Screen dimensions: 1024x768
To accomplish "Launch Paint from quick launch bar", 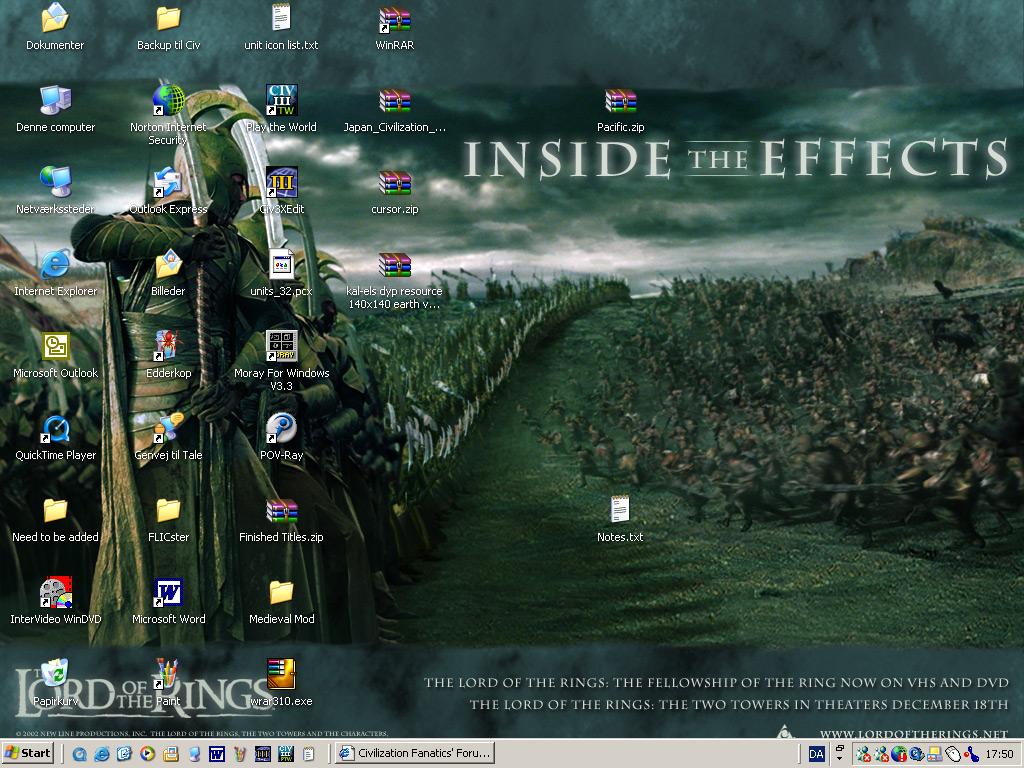I will (x=240, y=754).
